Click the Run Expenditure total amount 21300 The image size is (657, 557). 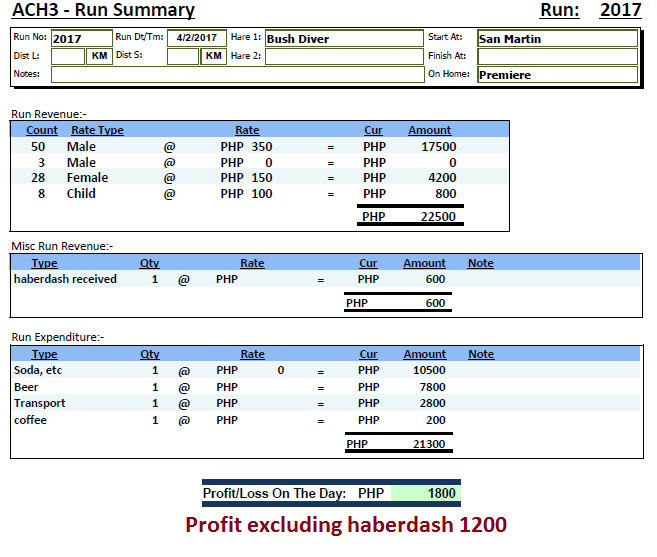point(429,444)
